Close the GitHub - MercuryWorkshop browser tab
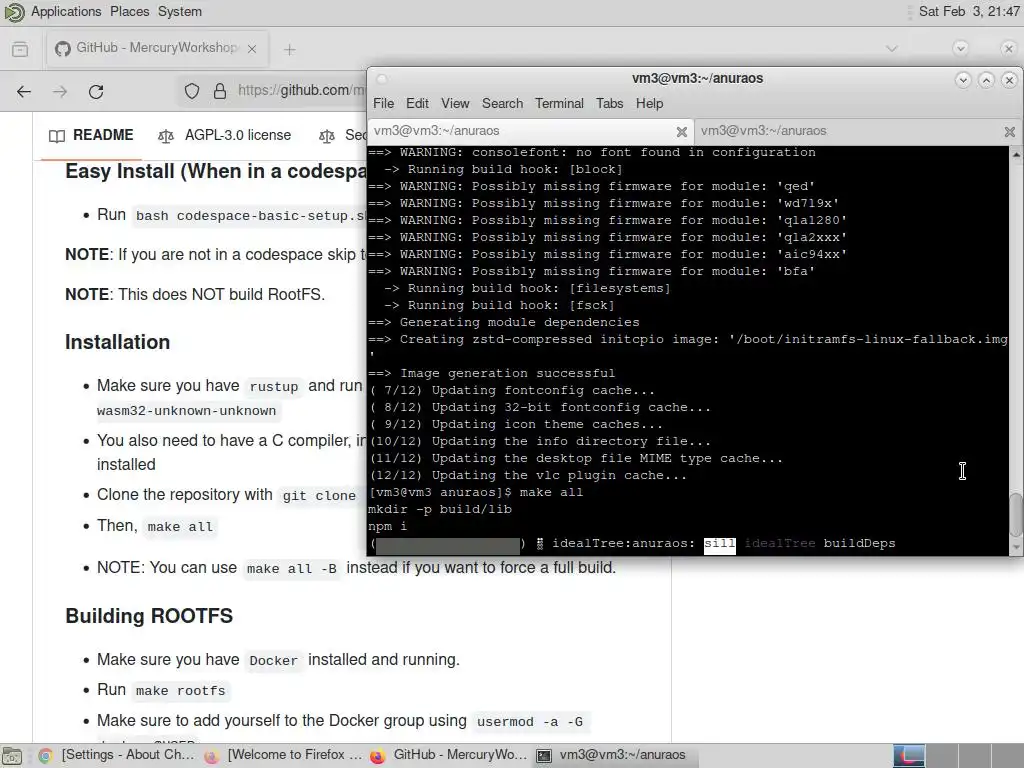 [252, 49]
